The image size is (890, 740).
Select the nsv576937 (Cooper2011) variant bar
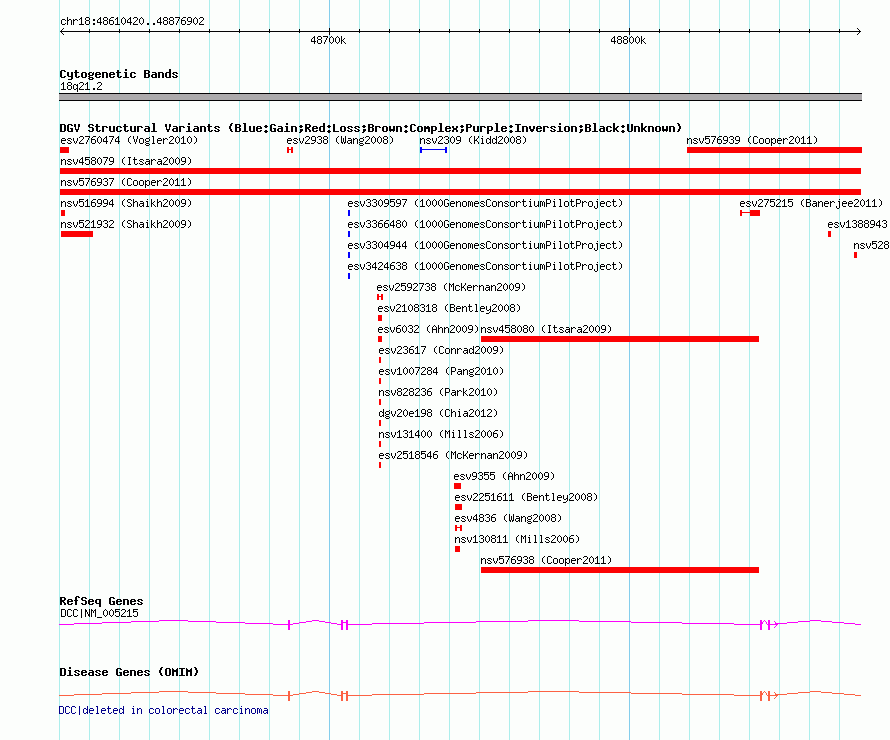tap(460, 192)
